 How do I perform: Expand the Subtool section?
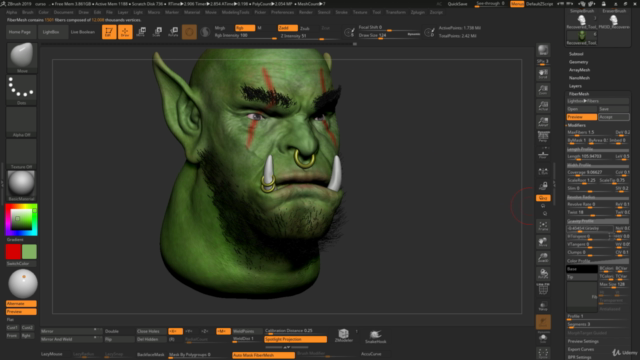pyautogui.click(x=576, y=54)
